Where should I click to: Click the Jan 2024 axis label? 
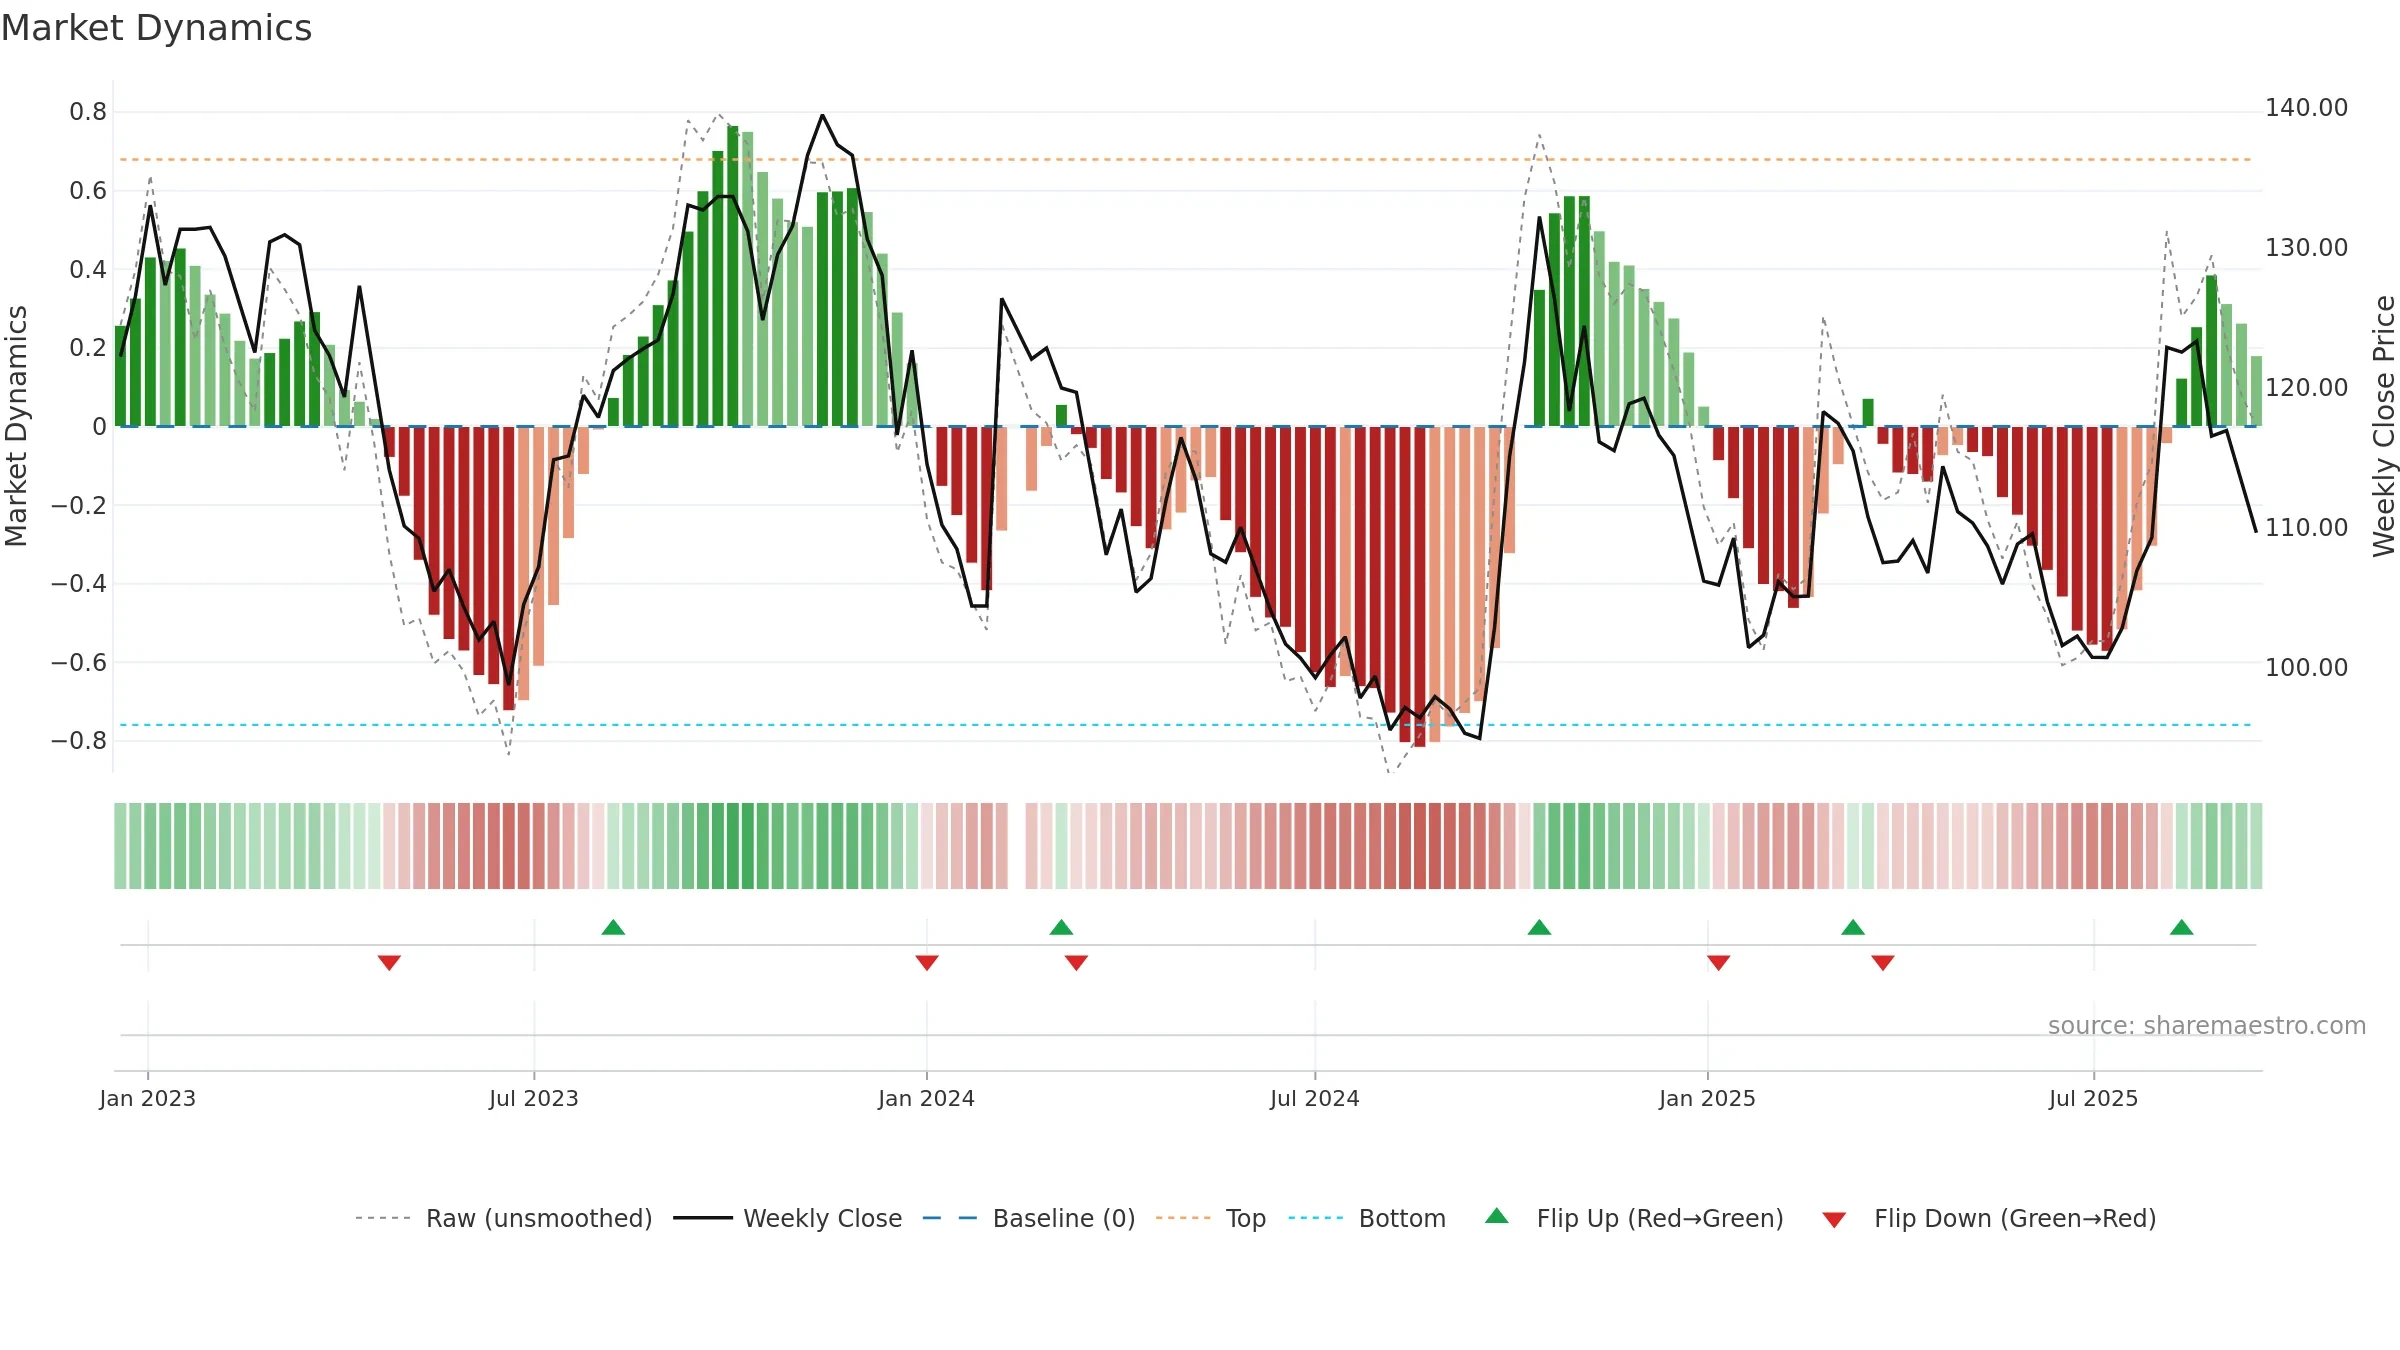click(x=926, y=1098)
